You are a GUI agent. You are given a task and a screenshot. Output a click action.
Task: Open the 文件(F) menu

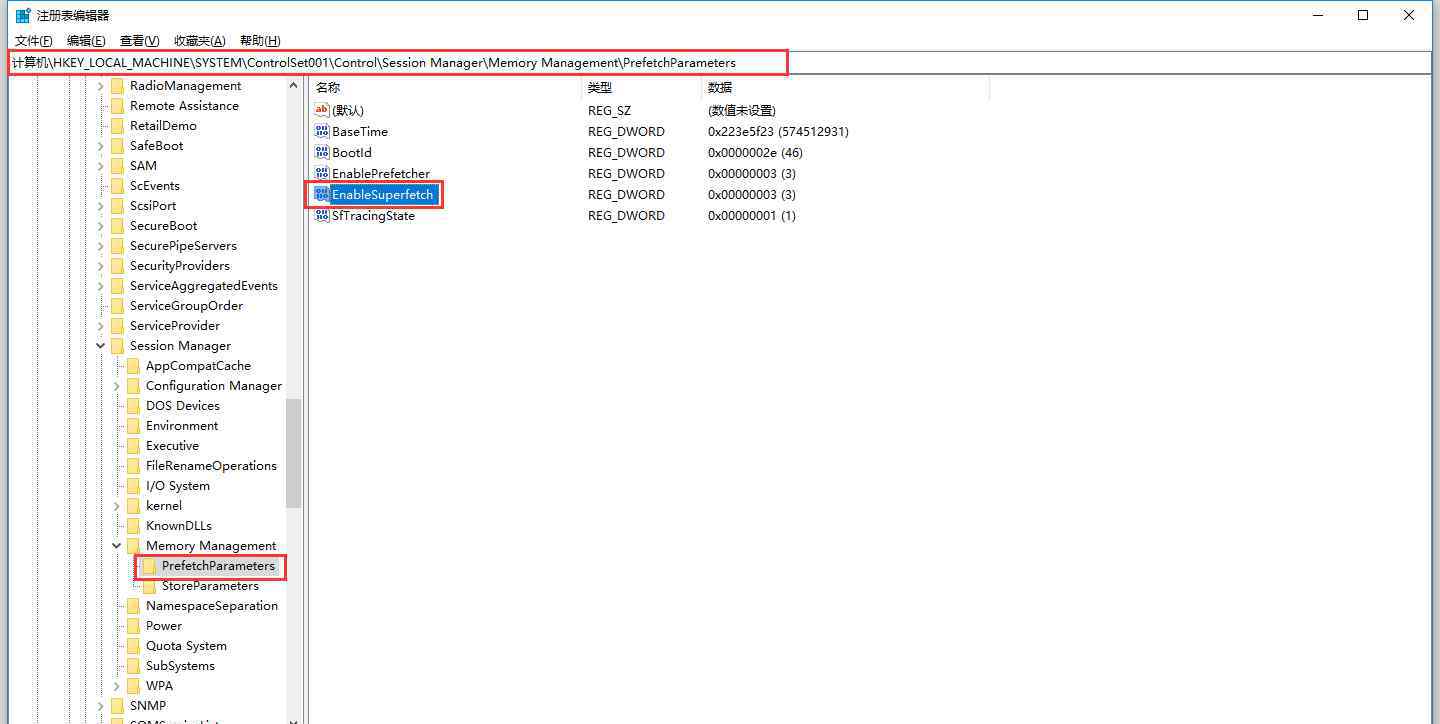tap(33, 41)
